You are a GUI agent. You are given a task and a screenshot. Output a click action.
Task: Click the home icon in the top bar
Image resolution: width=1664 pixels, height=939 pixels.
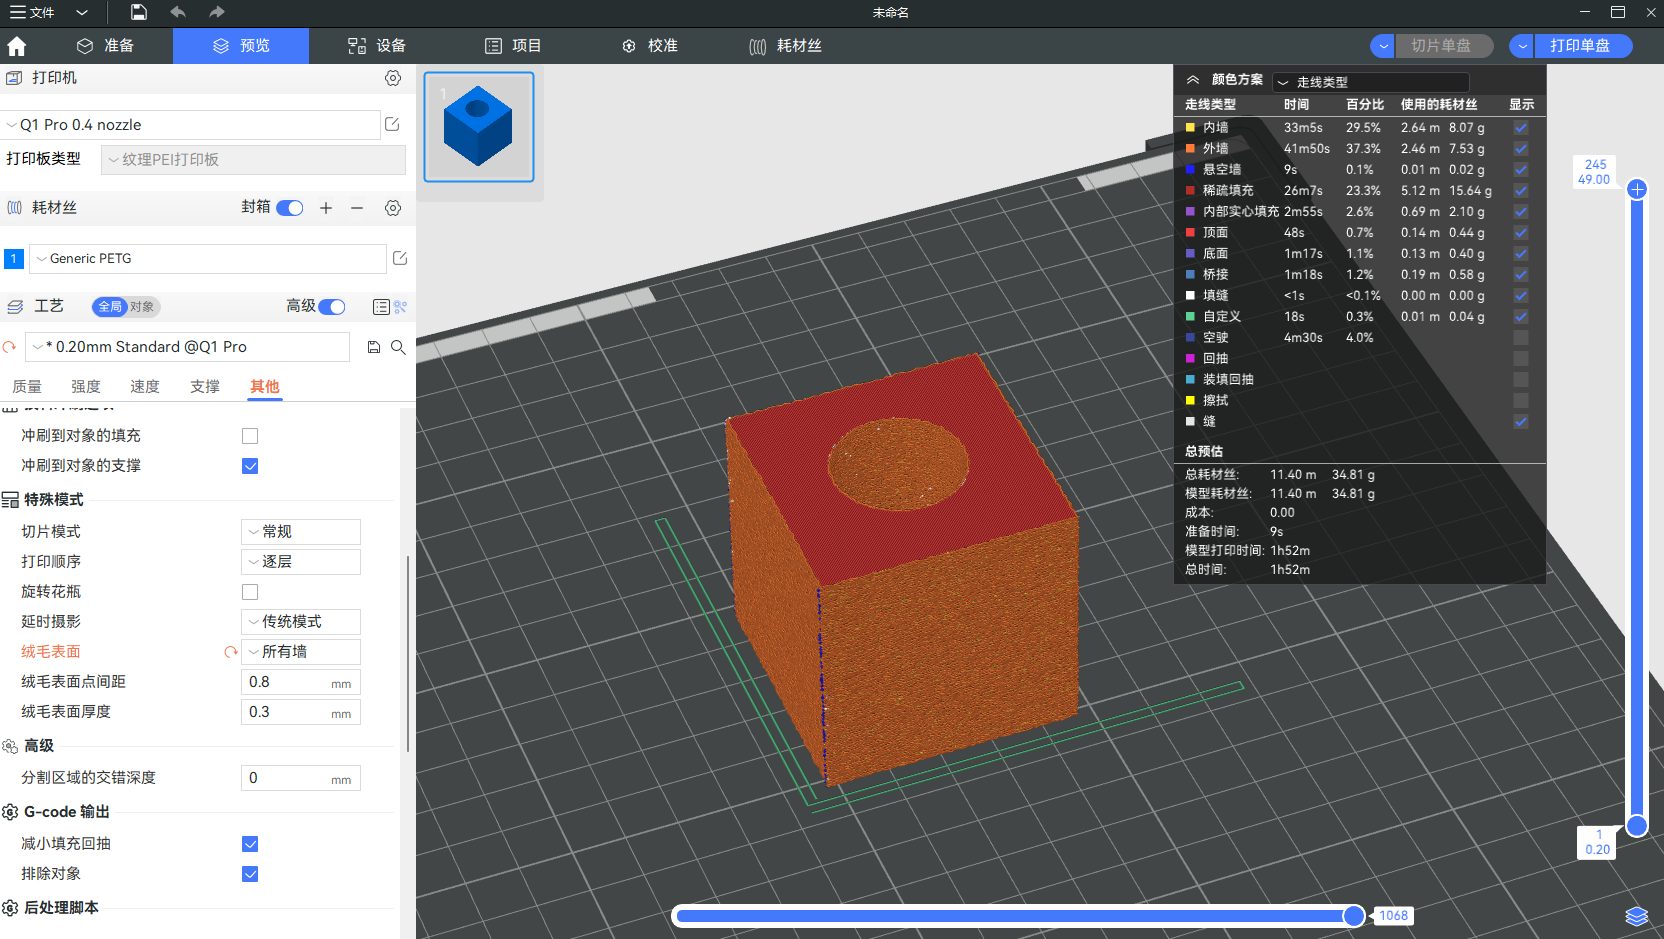pos(17,46)
